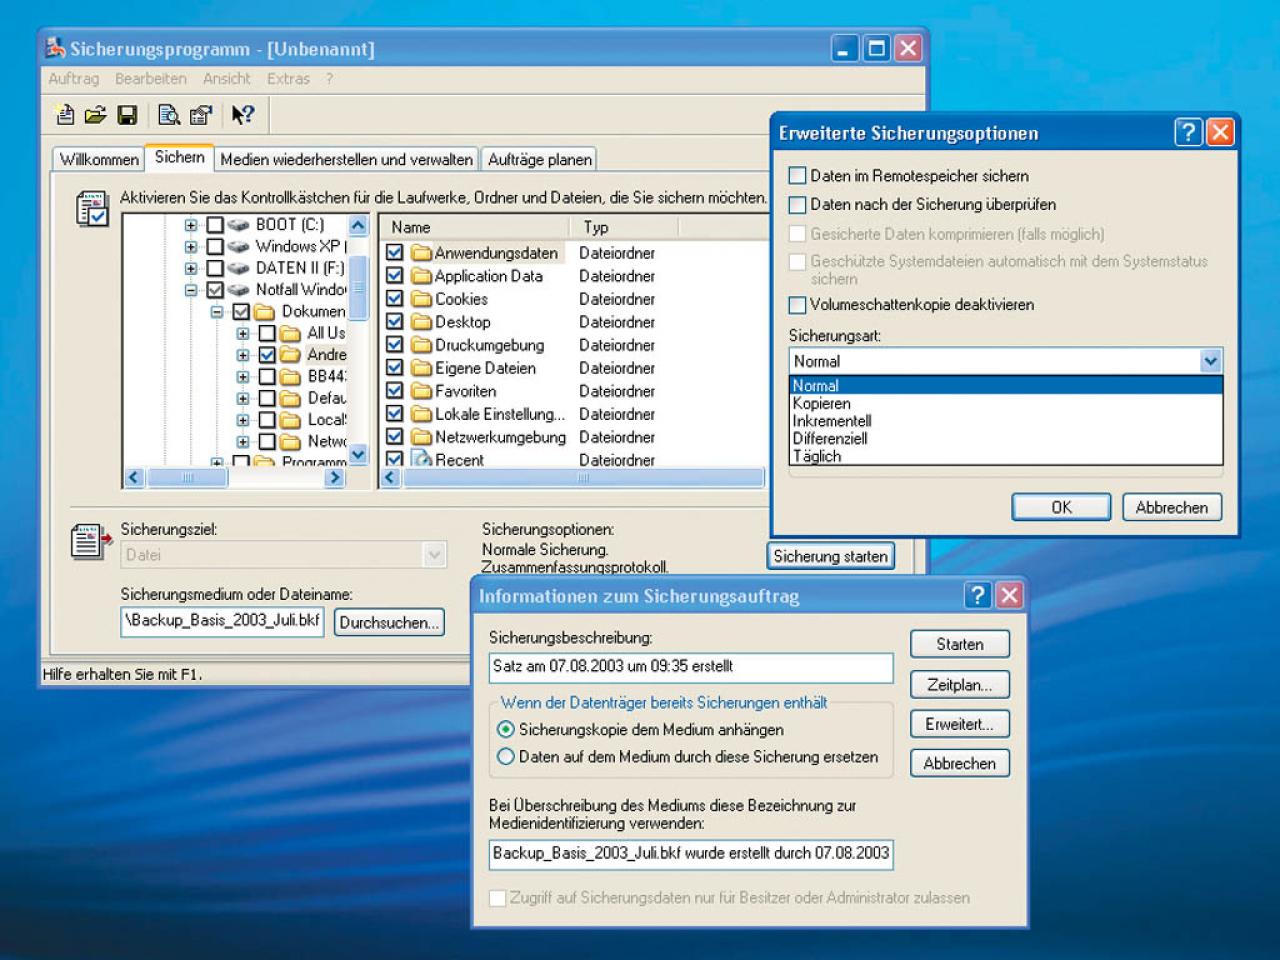Switch to the Aufträge planen tab
This screenshot has height=960, width=1280.
coord(540,160)
